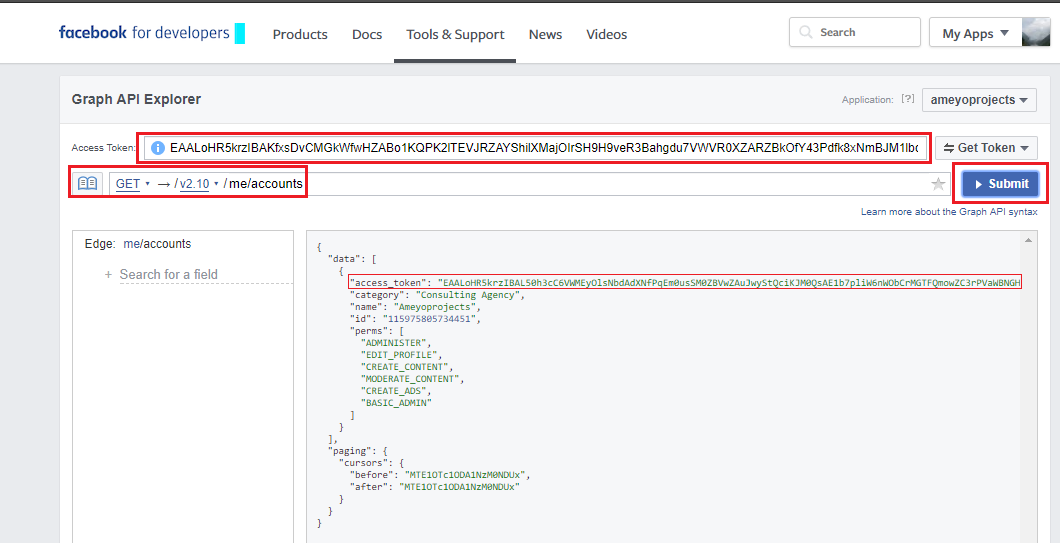
Task: Click the "after" cursor value
Action: click(460, 487)
